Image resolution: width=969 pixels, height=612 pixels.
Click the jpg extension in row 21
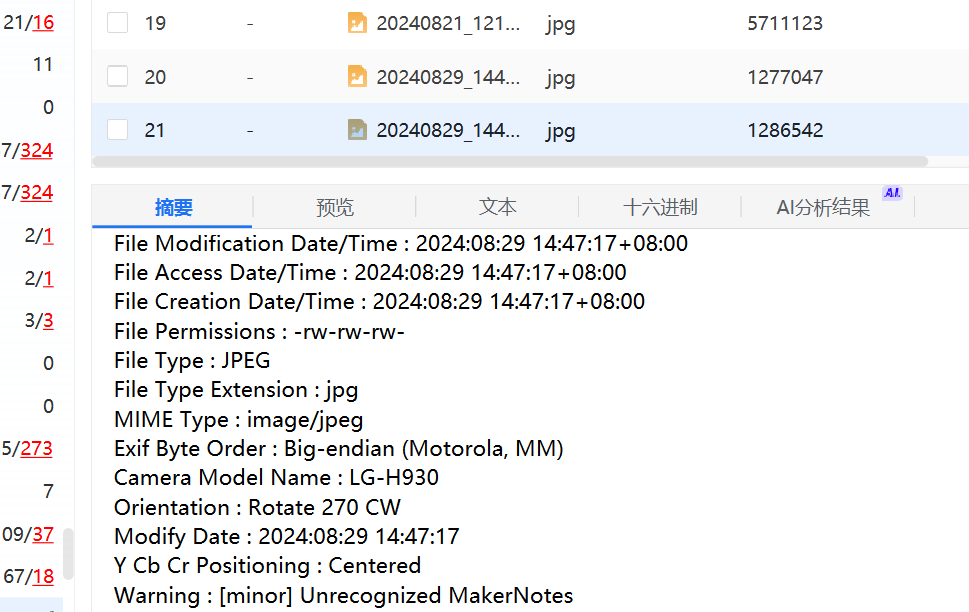560,132
